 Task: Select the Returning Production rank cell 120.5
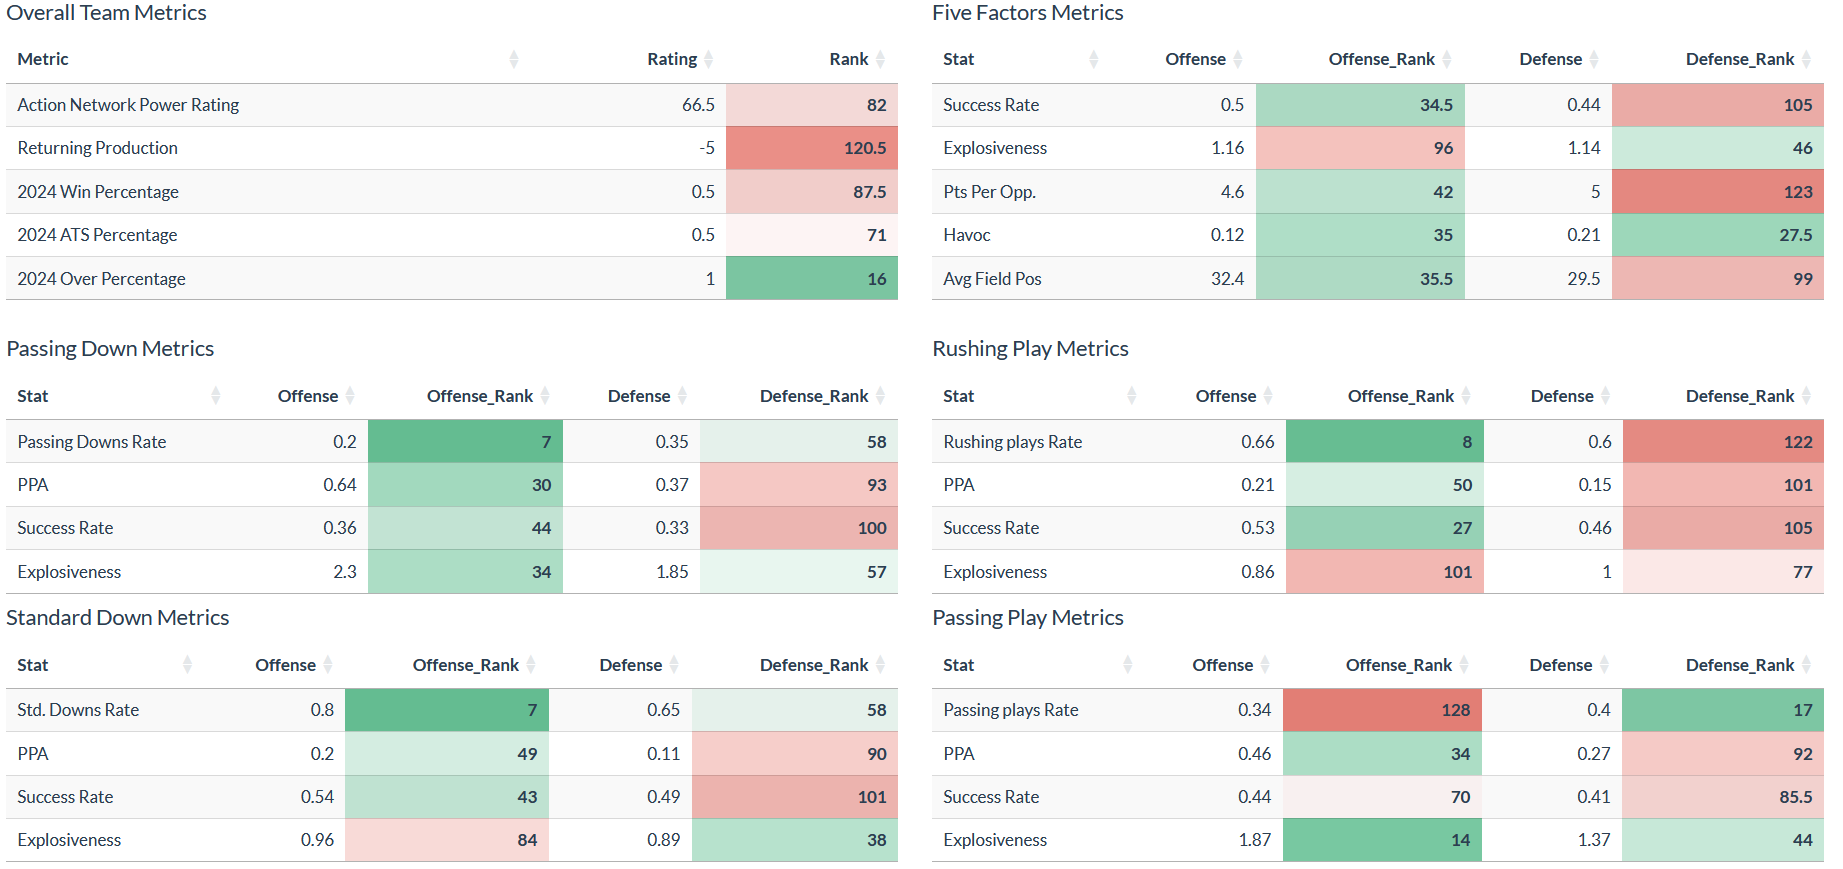[812, 148]
